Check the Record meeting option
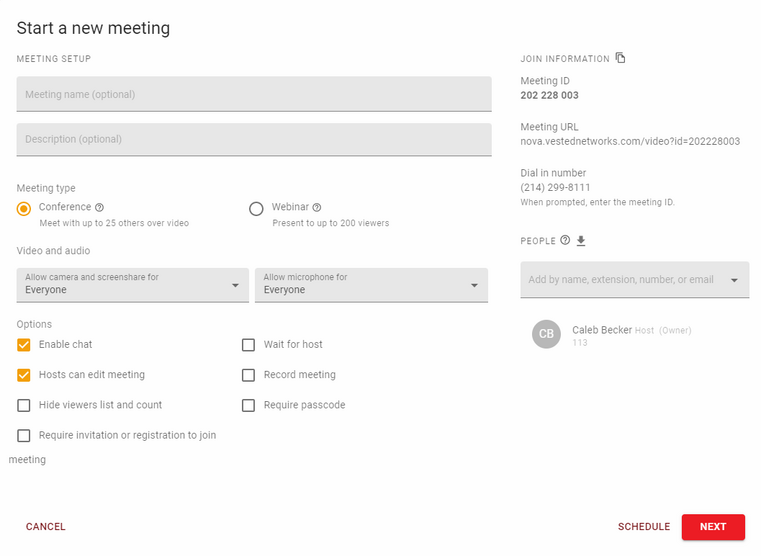Viewport: 761px width, 556px height. (249, 375)
